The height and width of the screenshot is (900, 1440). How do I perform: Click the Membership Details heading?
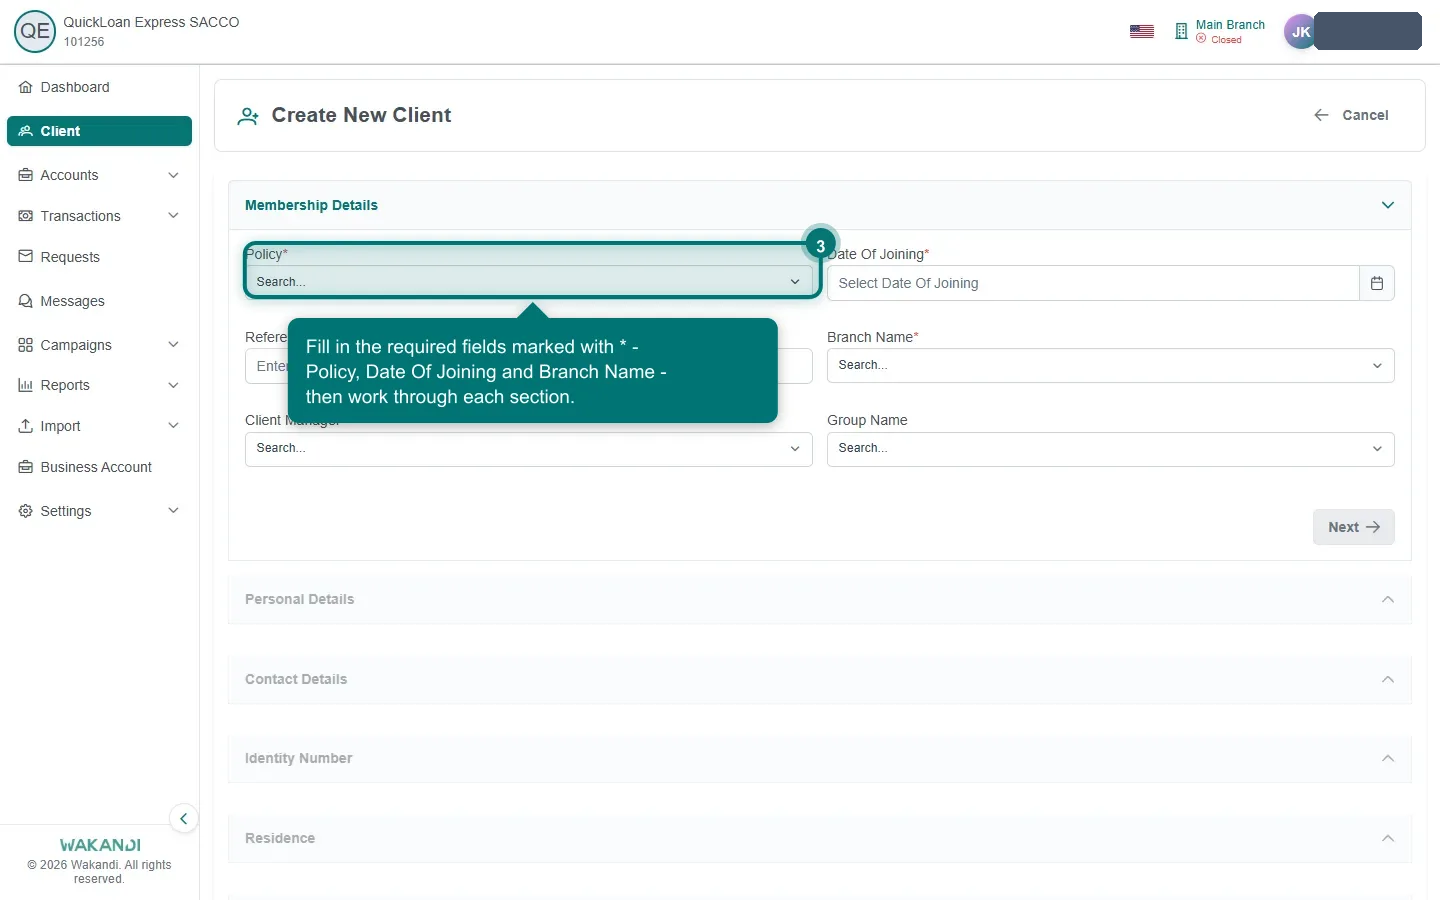[x=311, y=205]
